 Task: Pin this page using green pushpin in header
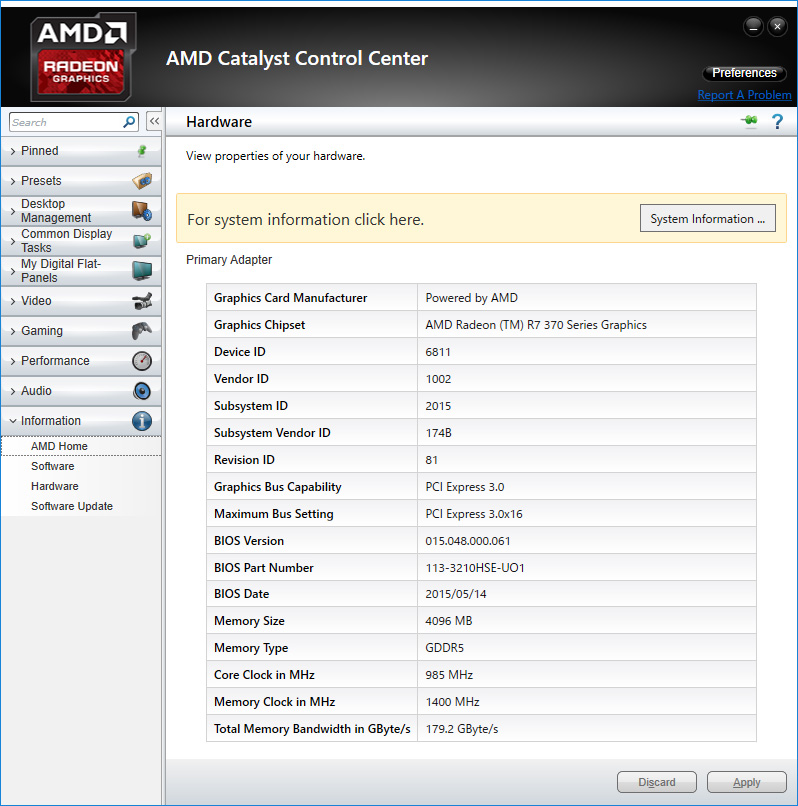750,121
